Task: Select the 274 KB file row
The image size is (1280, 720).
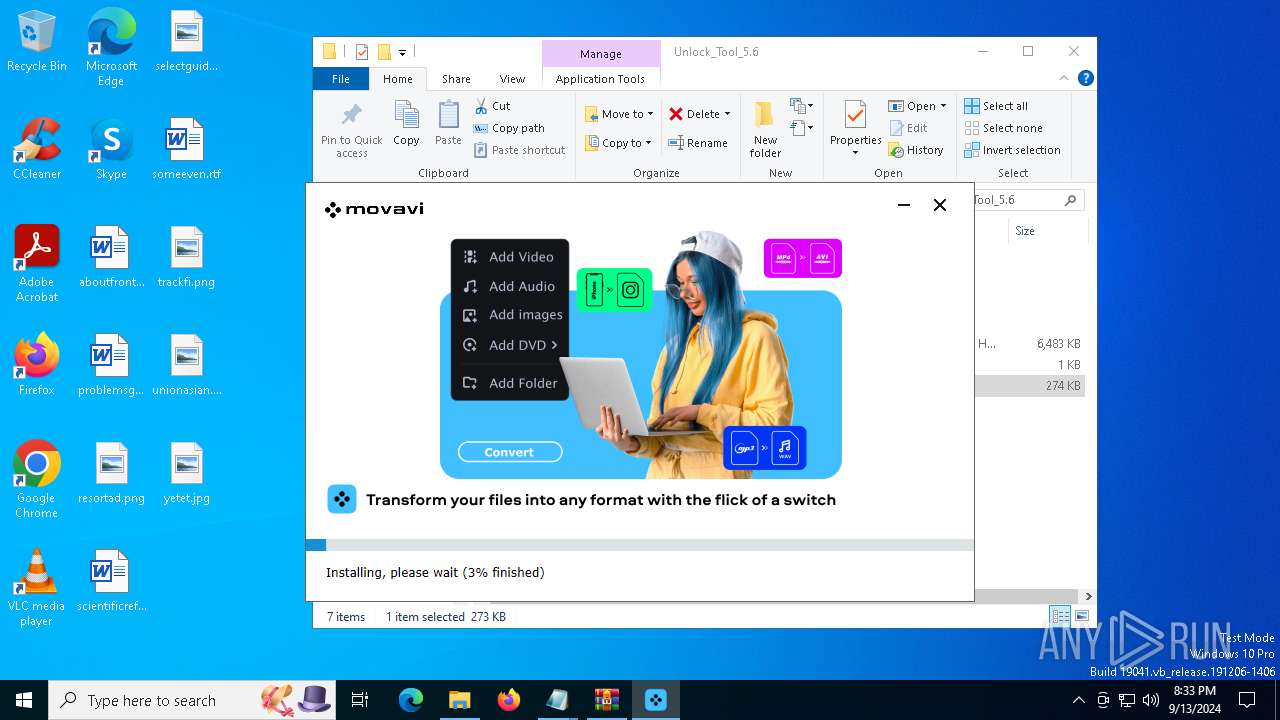Action: click(1030, 386)
